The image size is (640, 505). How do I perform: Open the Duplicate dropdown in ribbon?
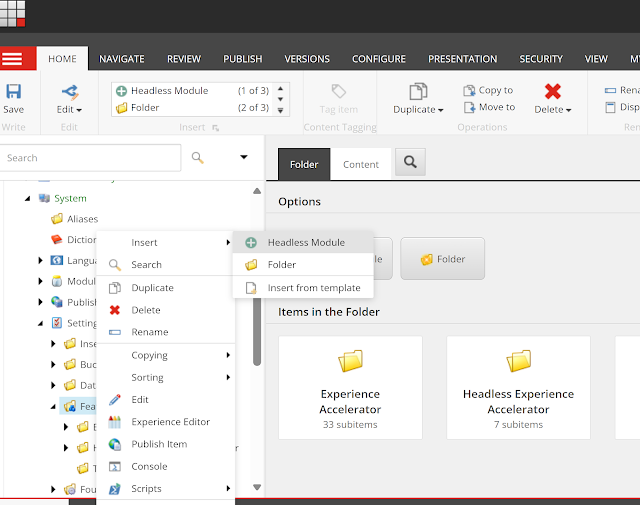(418, 99)
